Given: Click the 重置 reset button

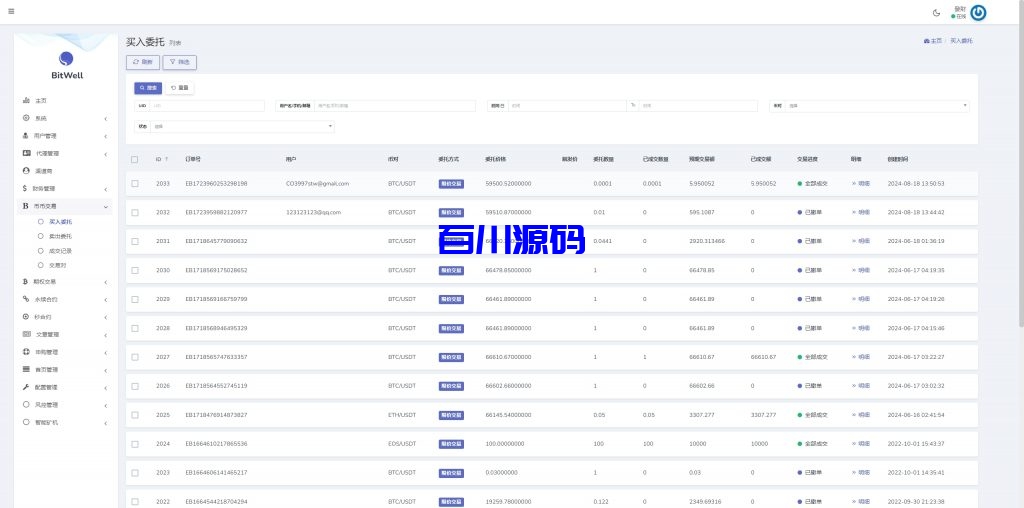Looking at the screenshot, I should 180,87.
